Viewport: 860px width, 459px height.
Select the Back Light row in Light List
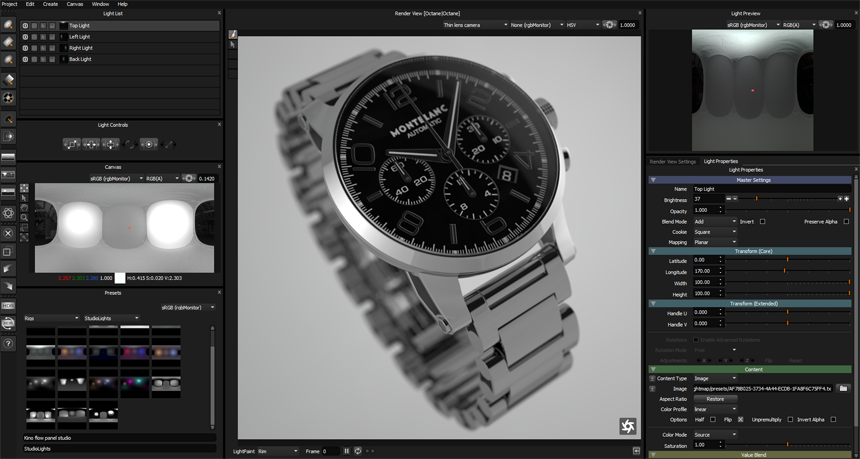[120, 59]
